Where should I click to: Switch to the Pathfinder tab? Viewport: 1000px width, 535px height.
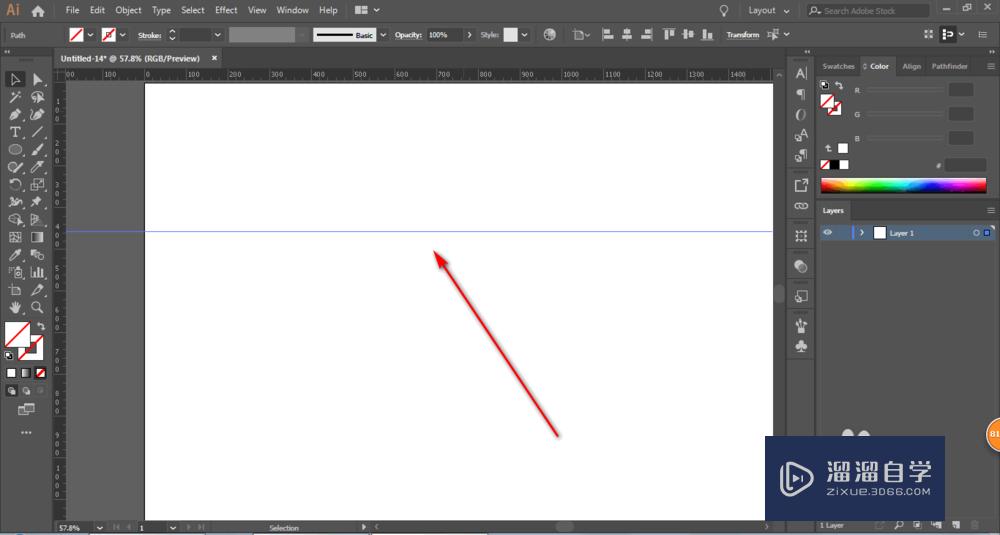point(950,66)
